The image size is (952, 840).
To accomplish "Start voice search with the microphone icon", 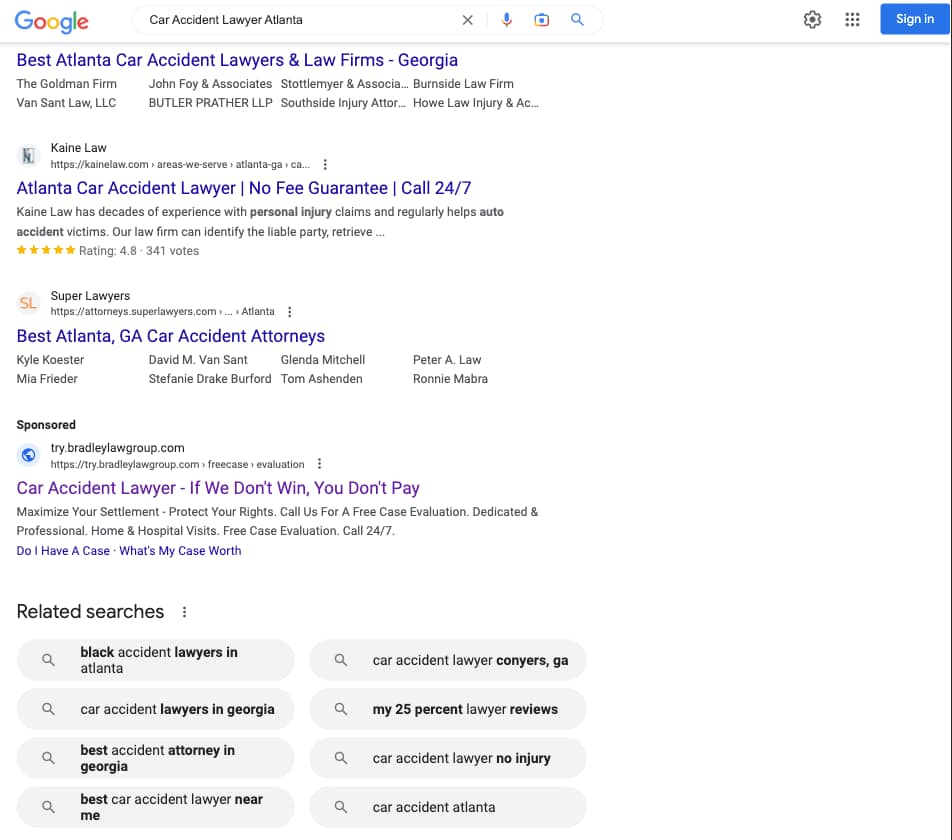I will coord(506,20).
